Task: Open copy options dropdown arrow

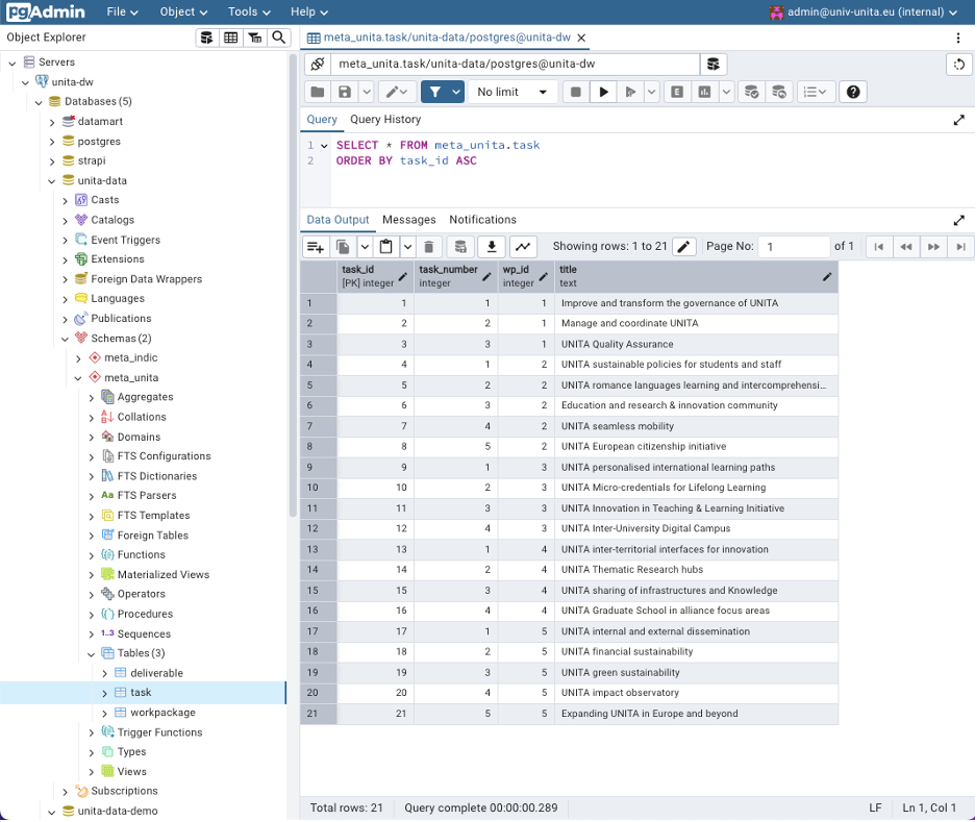Action: tap(365, 247)
